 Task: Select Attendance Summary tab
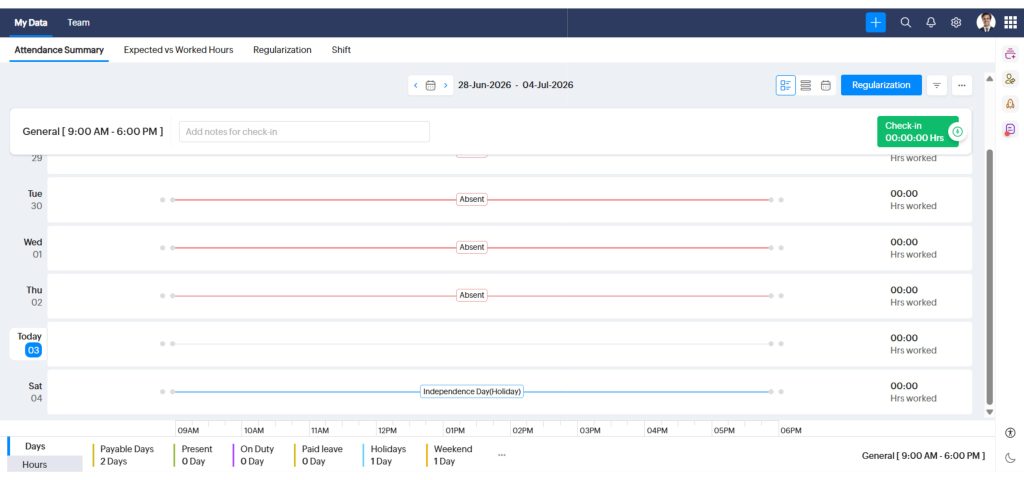click(59, 50)
